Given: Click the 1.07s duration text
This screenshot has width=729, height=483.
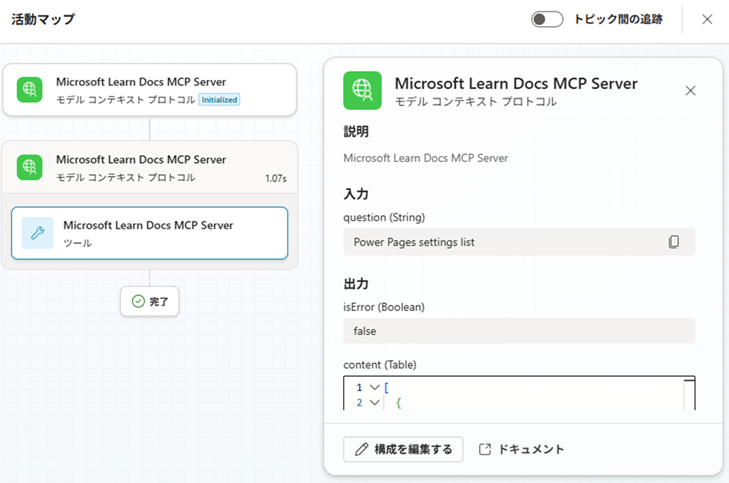Looking at the screenshot, I should click(276, 179).
